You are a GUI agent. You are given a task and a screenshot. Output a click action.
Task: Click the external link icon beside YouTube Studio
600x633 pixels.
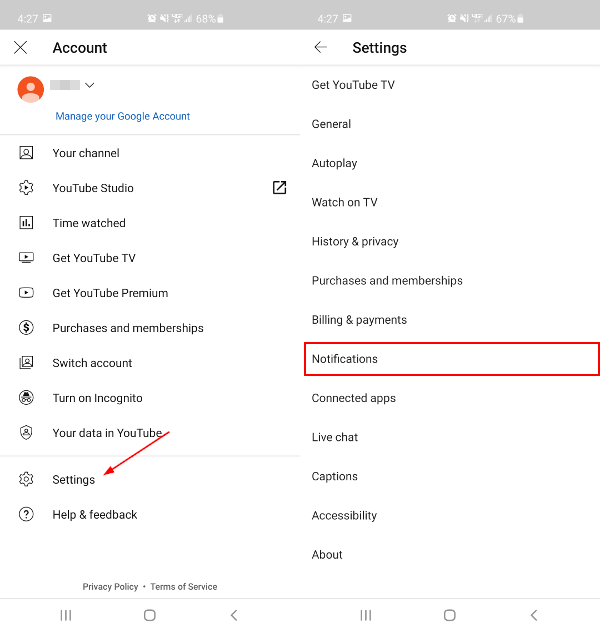click(x=279, y=188)
